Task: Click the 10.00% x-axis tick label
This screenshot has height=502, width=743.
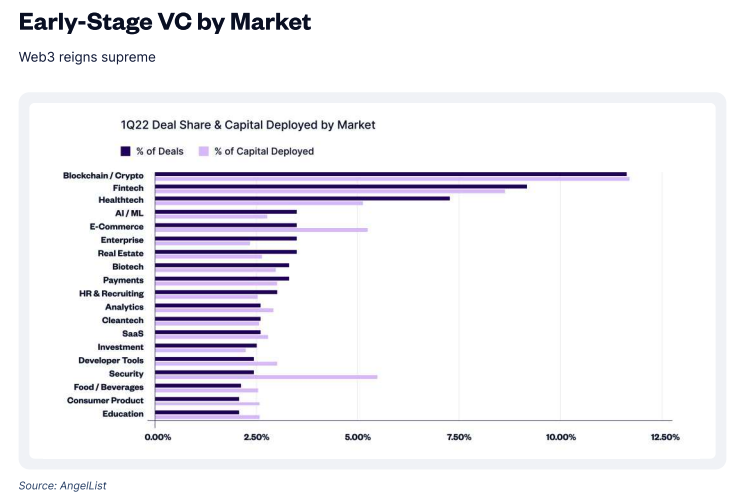Action: (x=561, y=437)
